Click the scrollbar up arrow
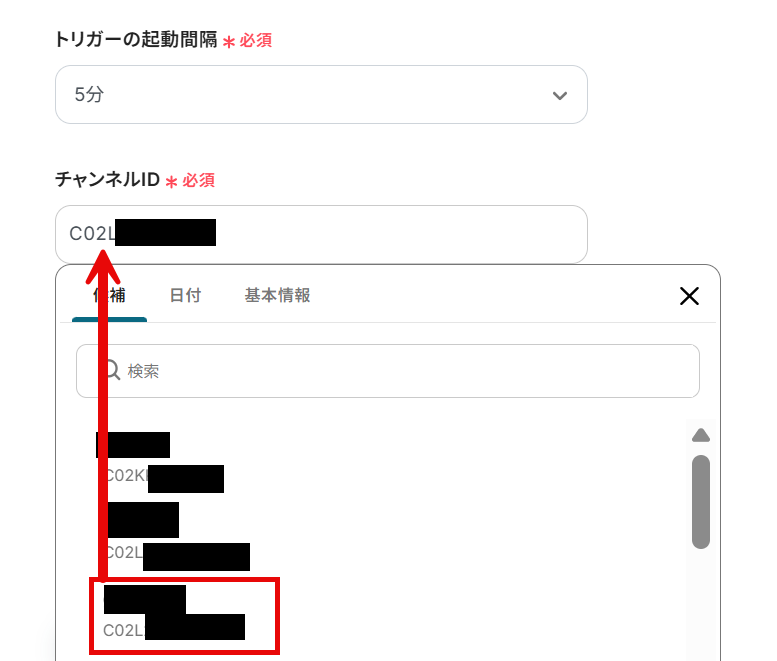Image resolution: width=777 pixels, height=661 pixels. point(701,436)
